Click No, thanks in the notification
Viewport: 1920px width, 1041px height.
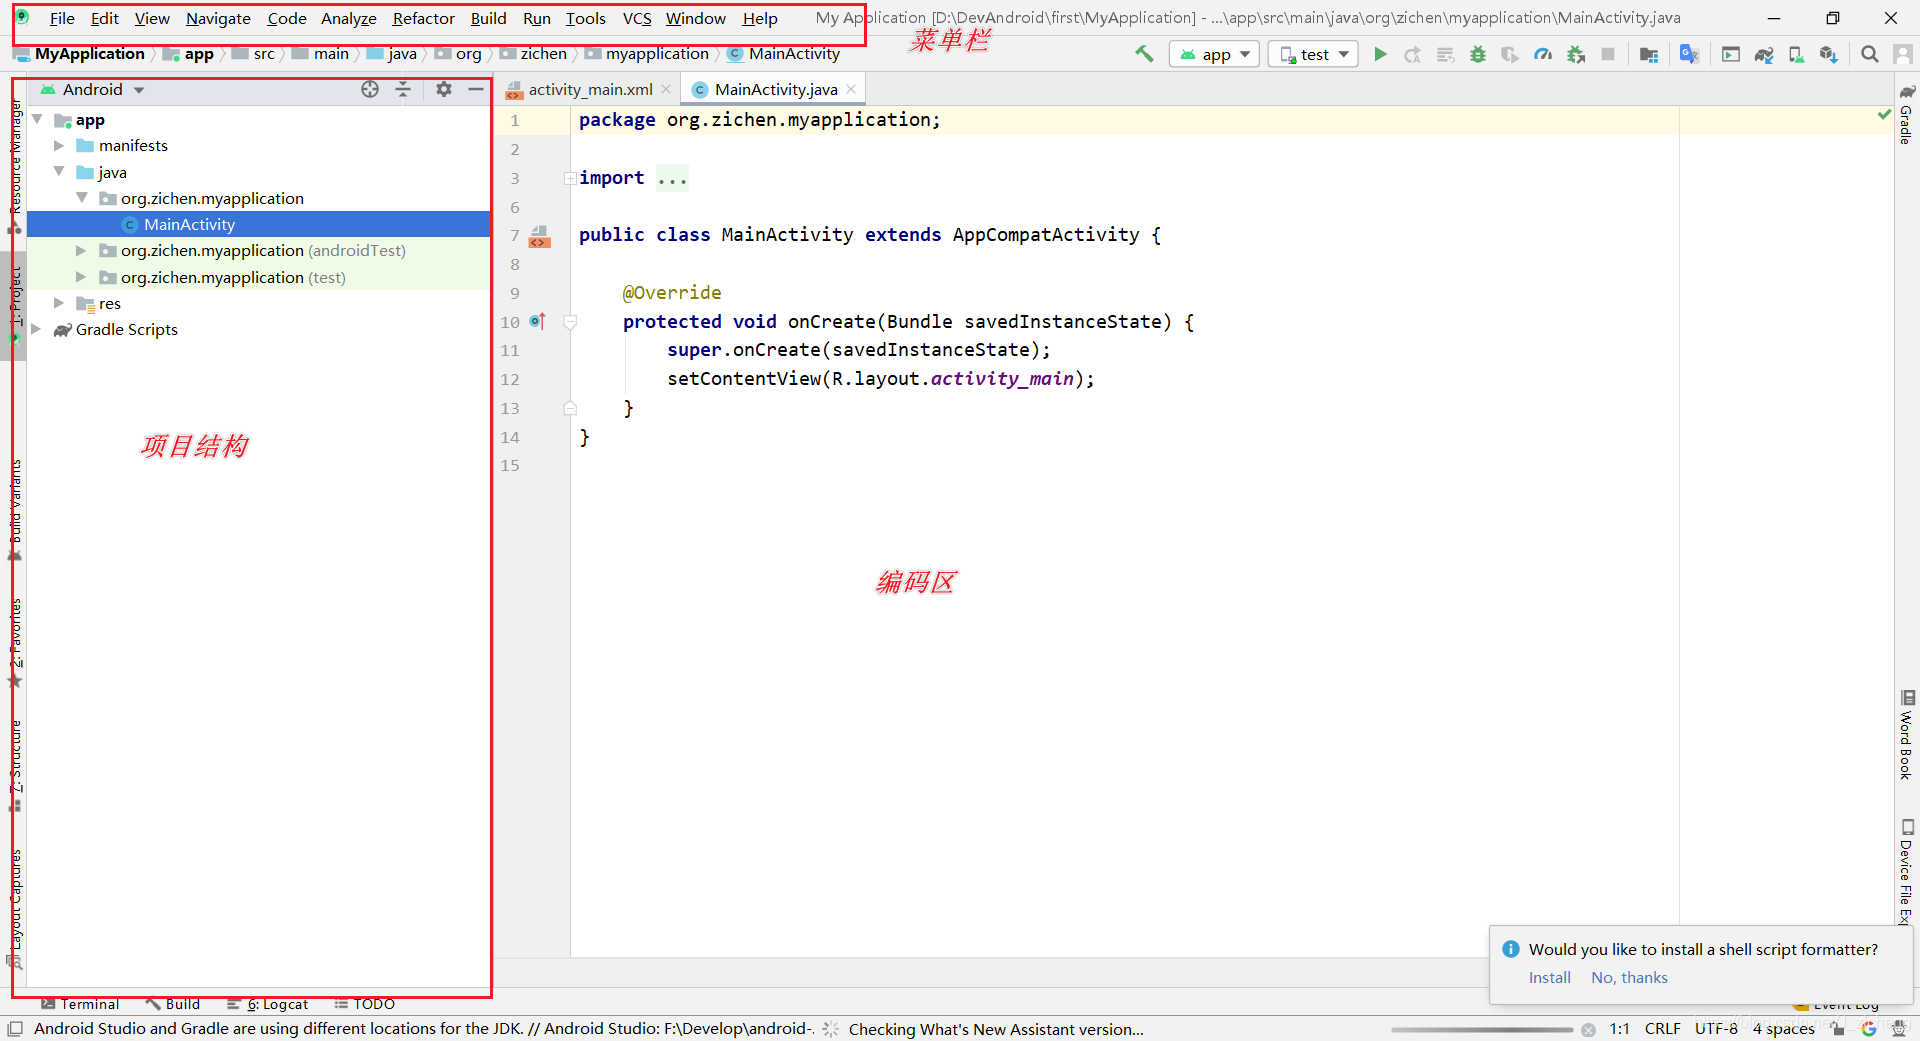1629,978
